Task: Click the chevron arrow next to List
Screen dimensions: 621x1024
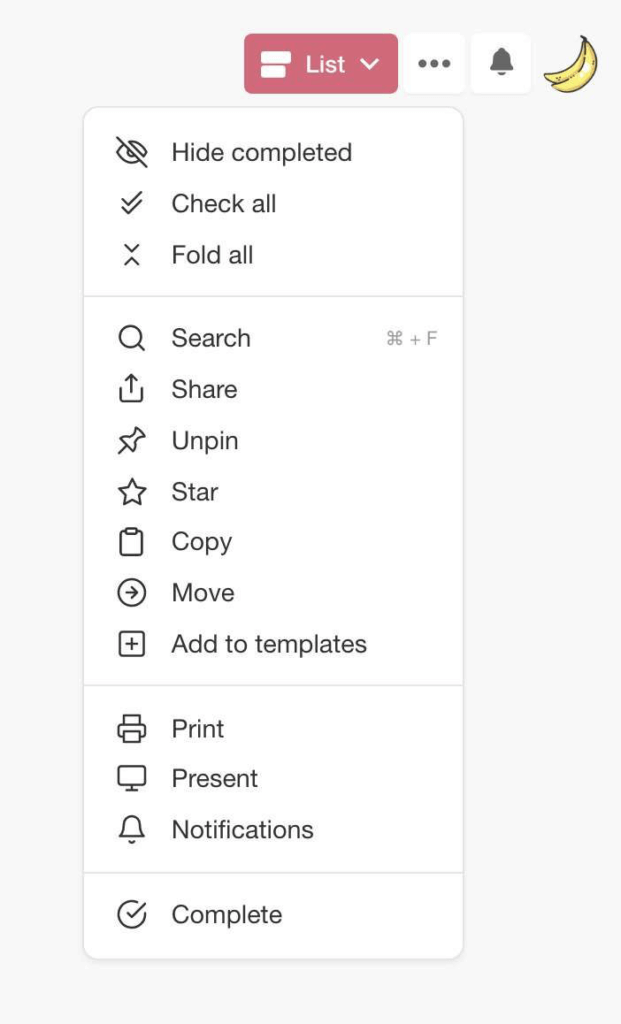Action: (x=370, y=64)
